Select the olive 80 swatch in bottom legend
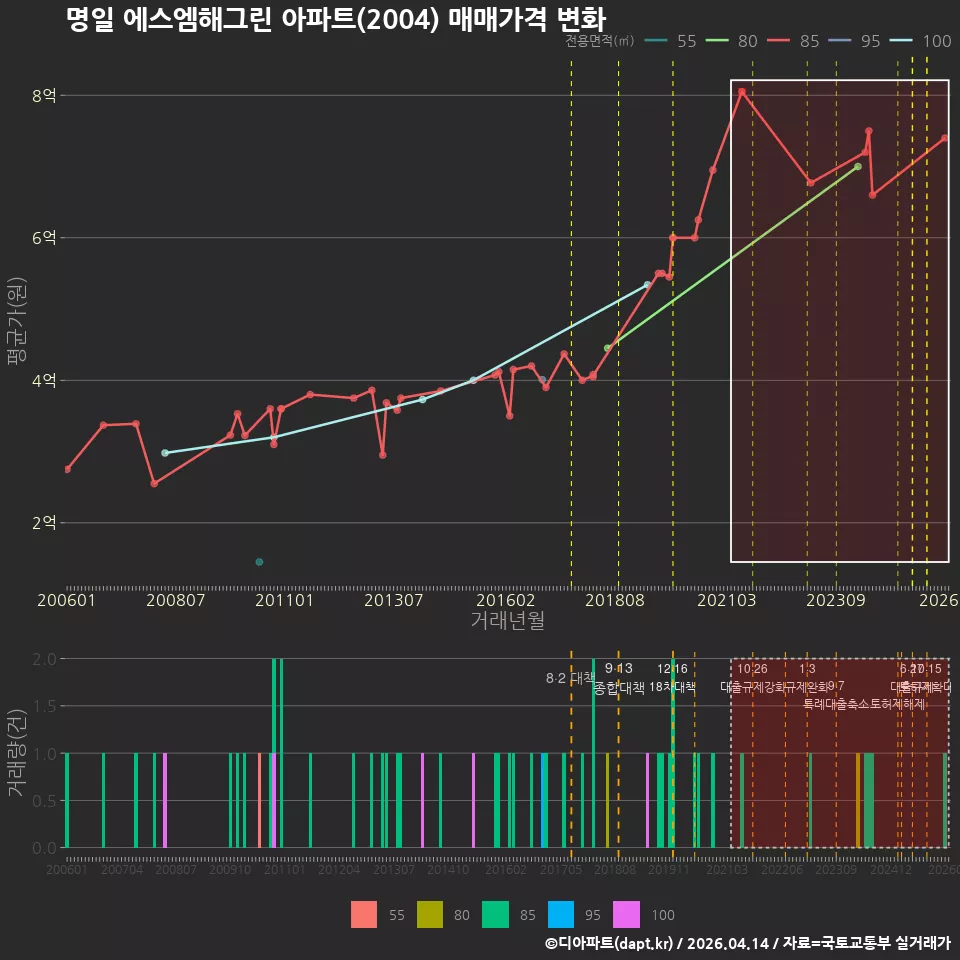 (430, 915)
